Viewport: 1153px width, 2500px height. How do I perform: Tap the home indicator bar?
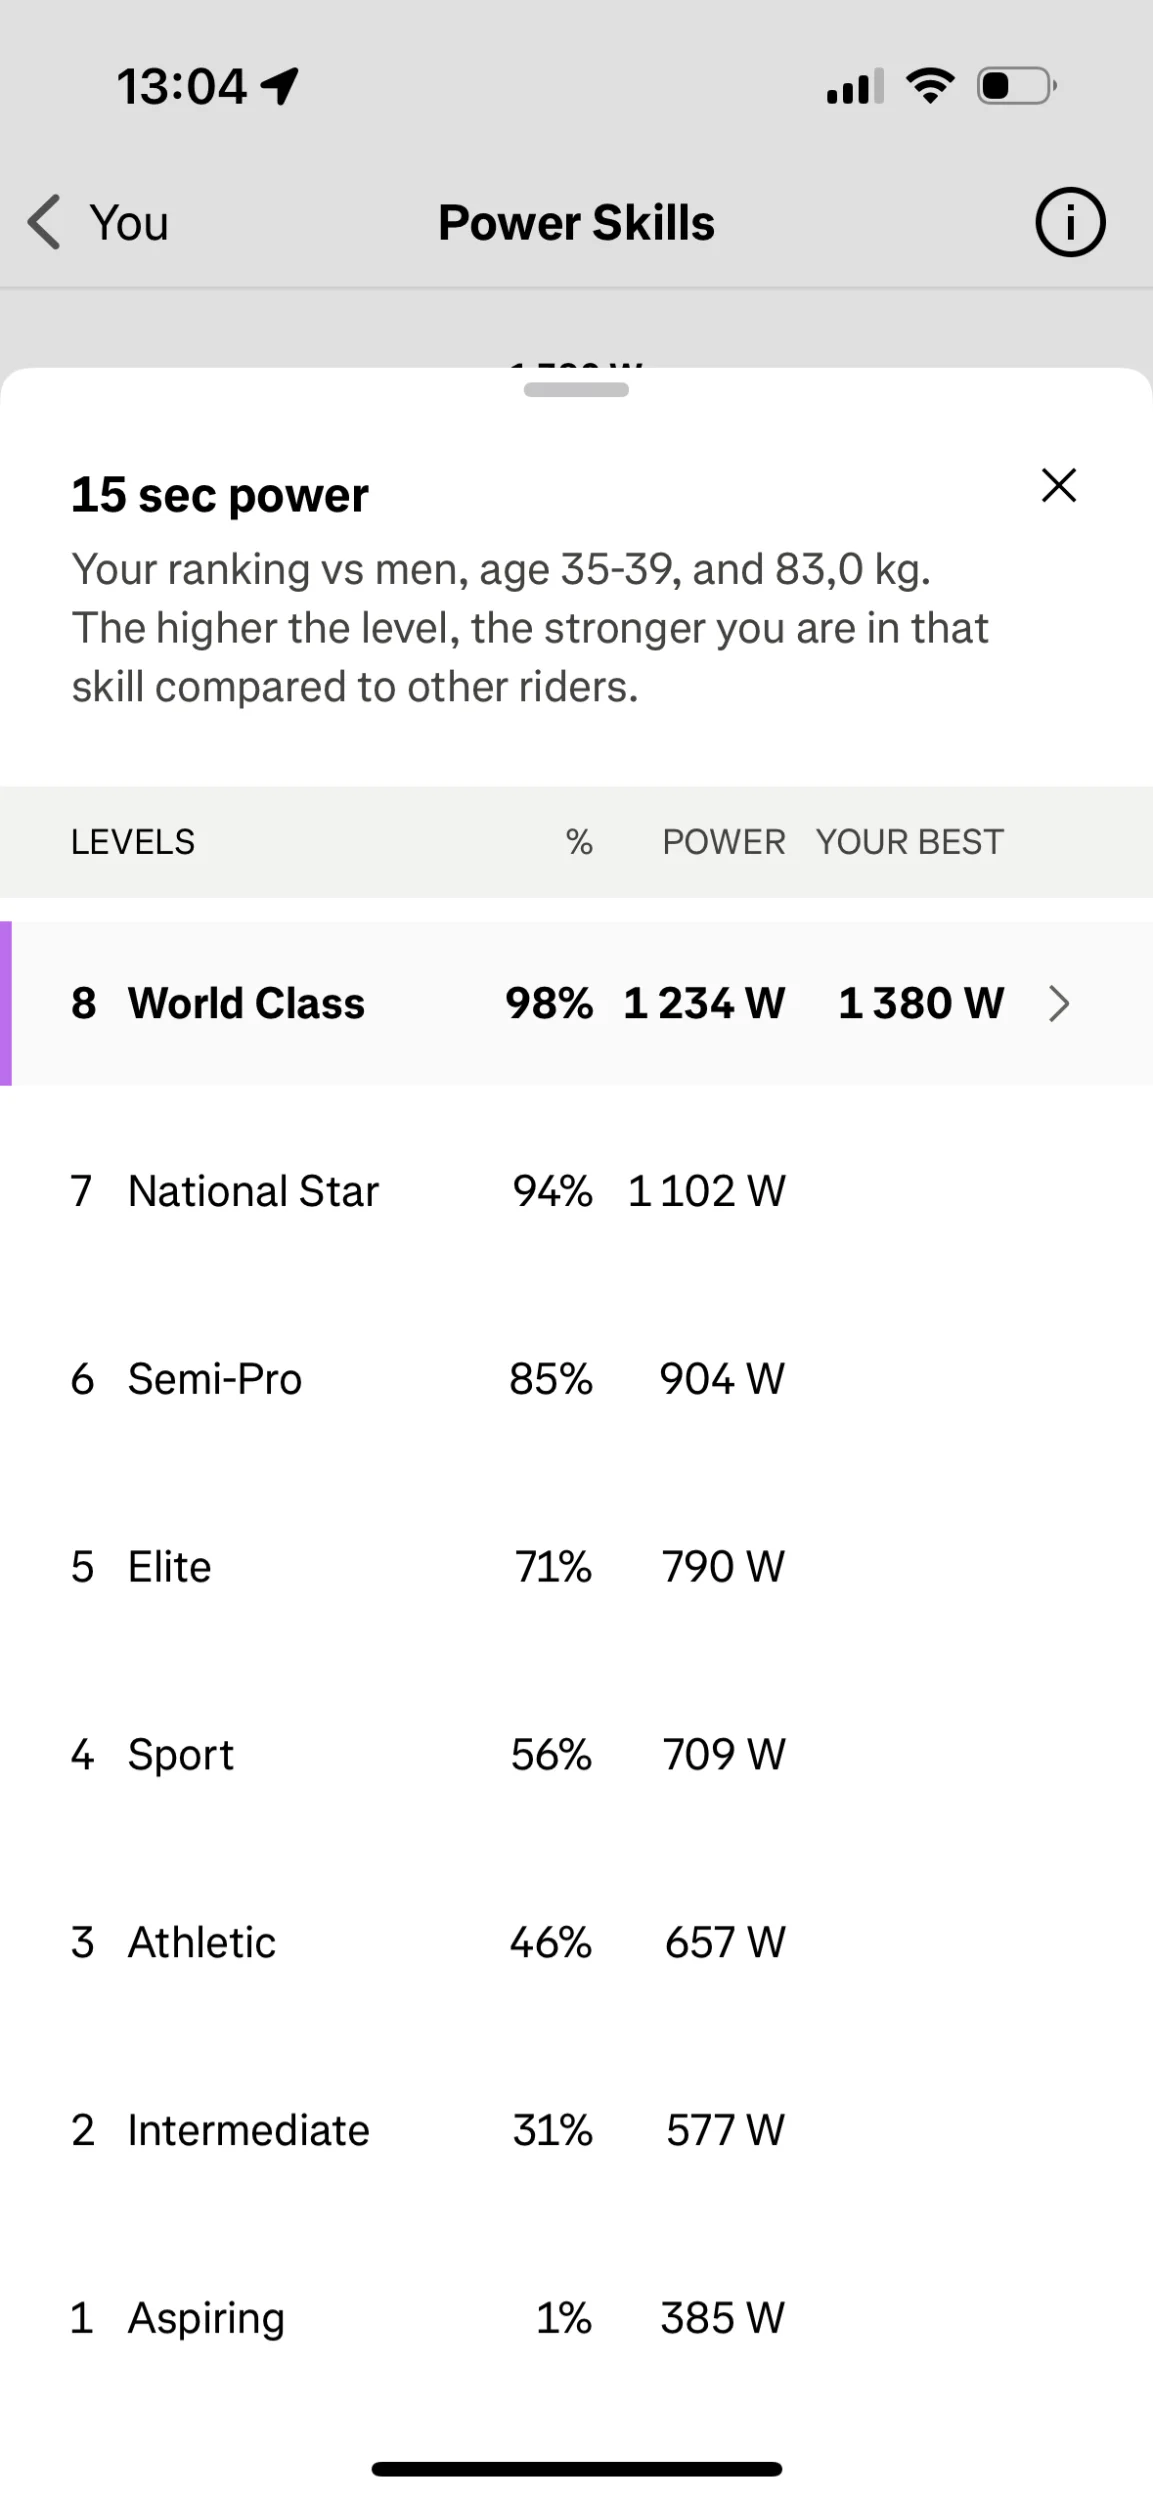pyautogui.click(x=576, y=2469)
